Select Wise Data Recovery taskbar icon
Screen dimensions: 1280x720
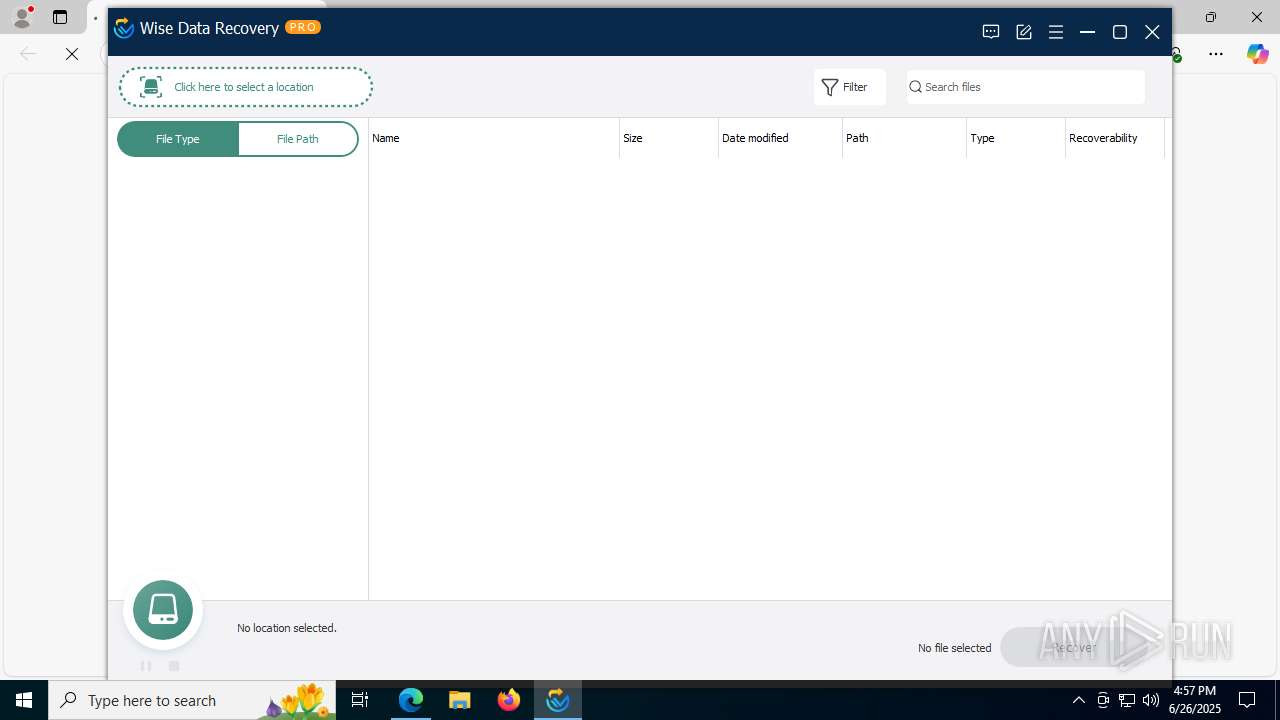point(558,700)
